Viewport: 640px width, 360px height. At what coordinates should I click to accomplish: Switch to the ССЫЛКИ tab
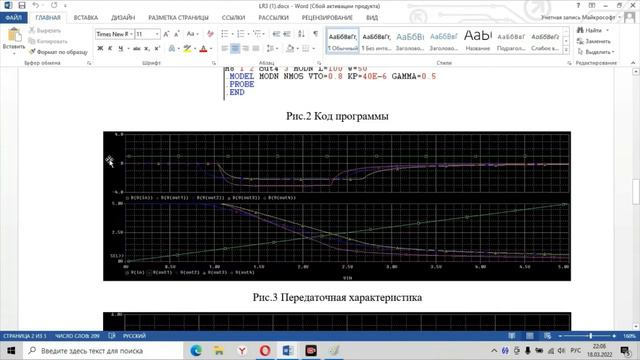[233, 18]
